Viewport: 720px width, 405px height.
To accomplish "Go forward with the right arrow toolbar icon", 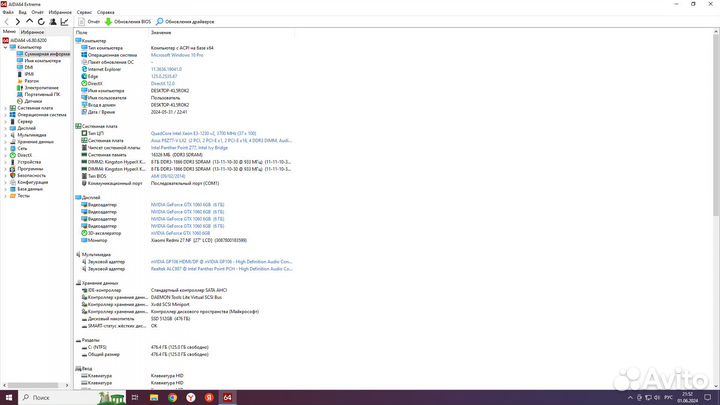I will pos(18,22).
